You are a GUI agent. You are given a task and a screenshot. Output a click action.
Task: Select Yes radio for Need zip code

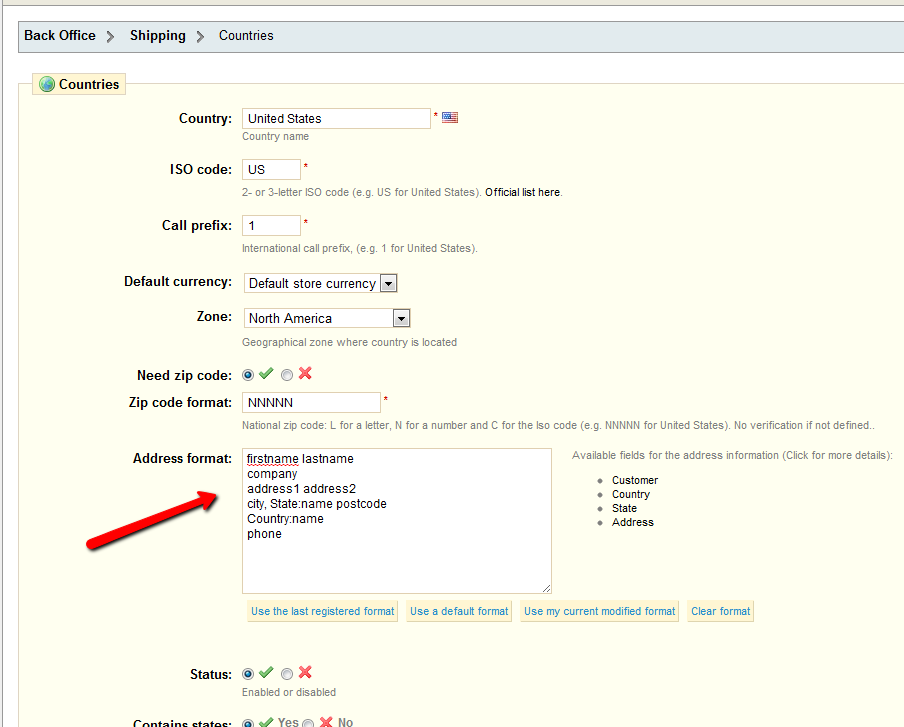(248, 375)
